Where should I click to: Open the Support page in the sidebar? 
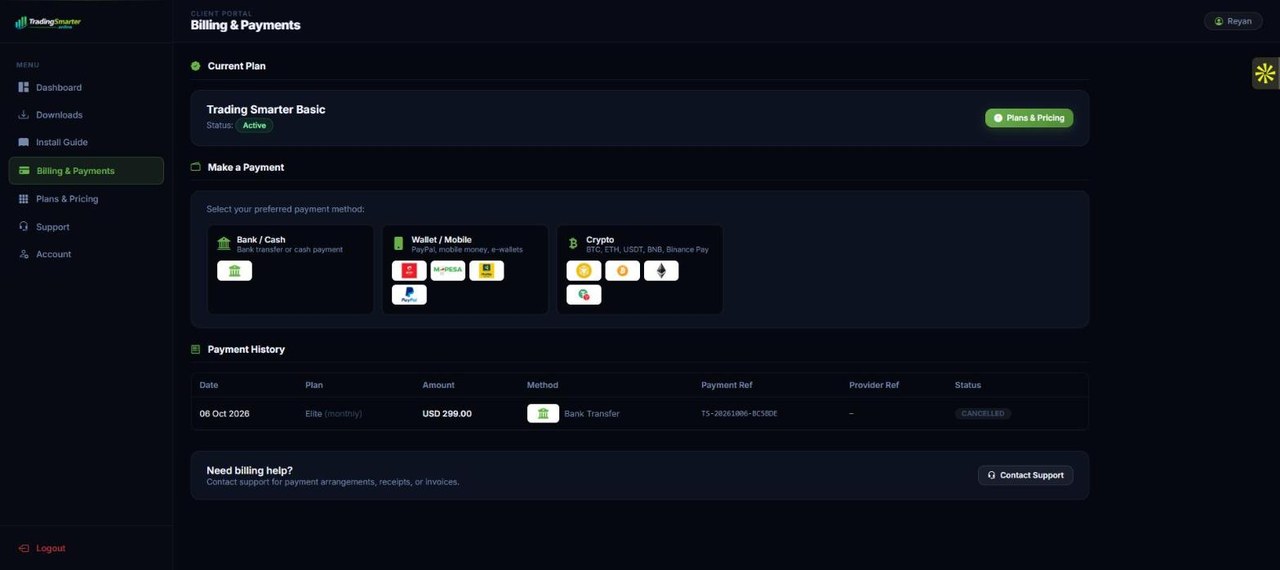point(86,227)
